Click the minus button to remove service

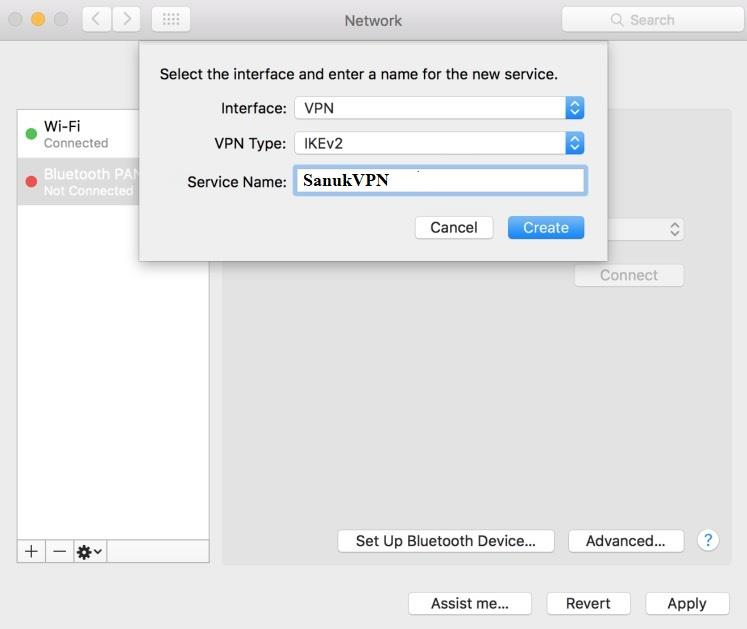59,551
